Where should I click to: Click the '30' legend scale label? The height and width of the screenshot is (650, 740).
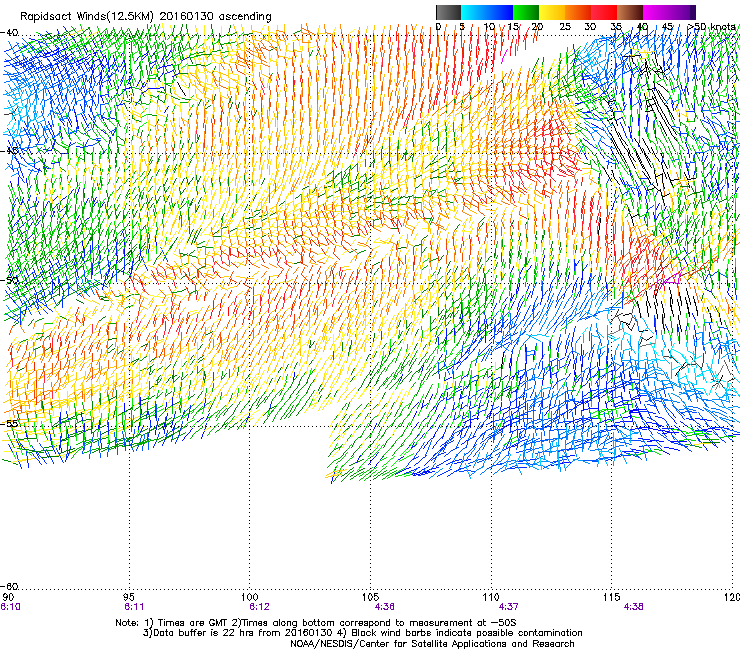click(590, 26)
